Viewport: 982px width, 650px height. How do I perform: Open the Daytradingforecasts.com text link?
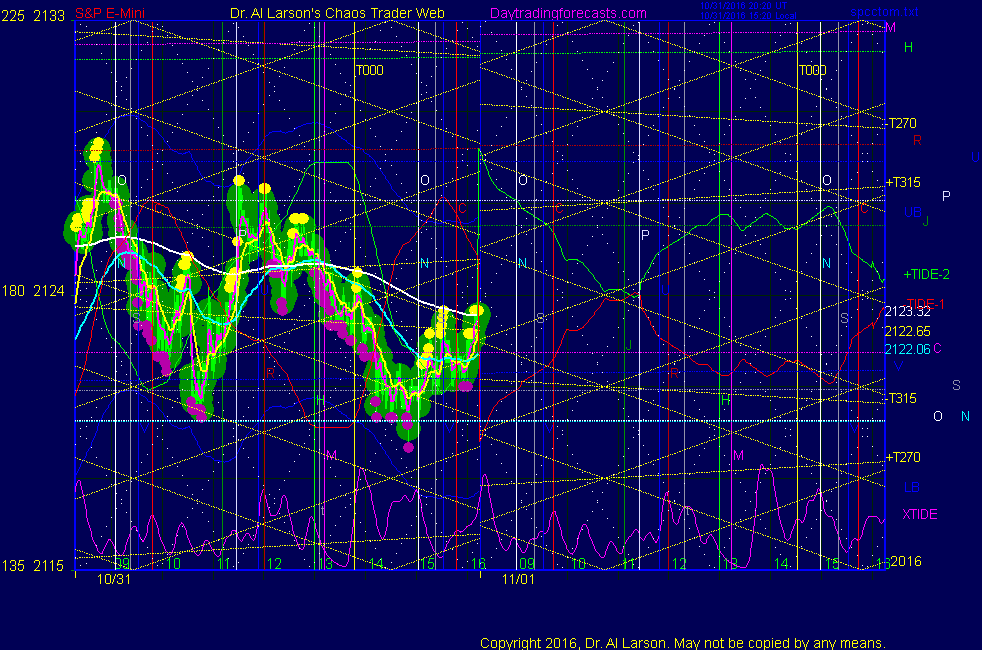pyautogui.click(x=568, y=13)
